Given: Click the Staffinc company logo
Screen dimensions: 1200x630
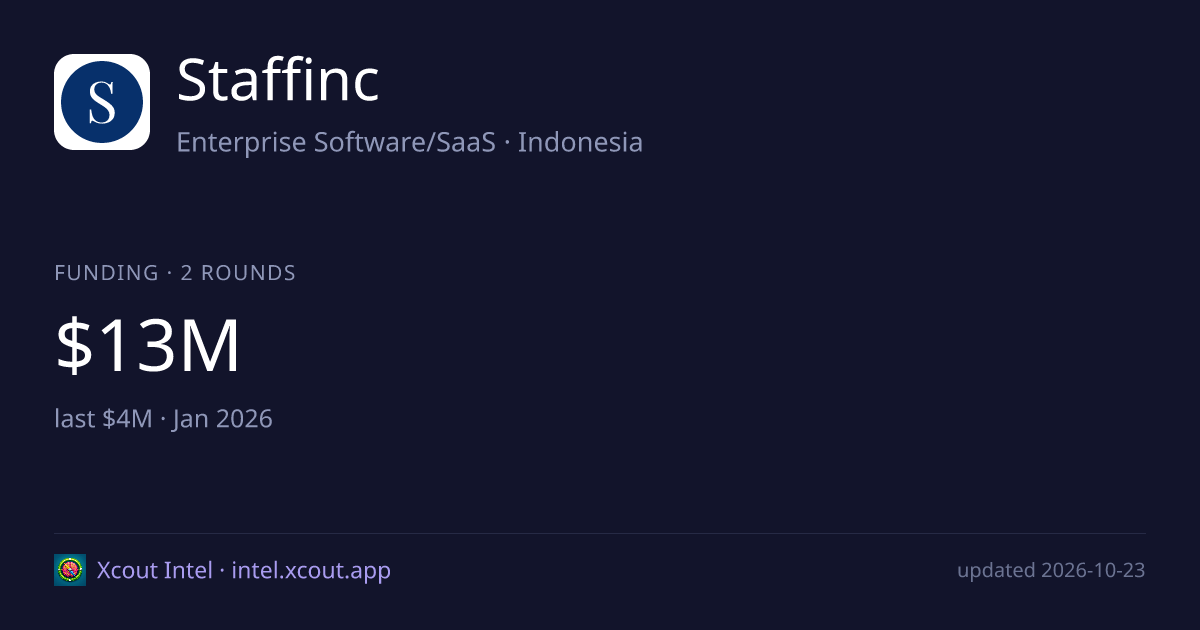Looking at the screenshot, I should pos(102,102).
